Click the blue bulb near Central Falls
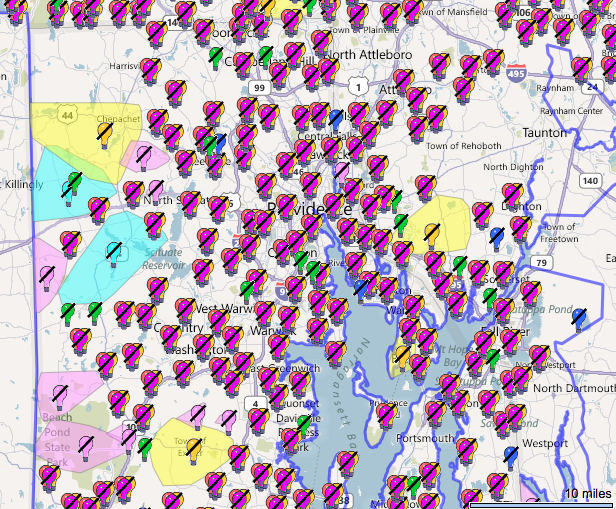Screen dimensions: 616x509 [336, 121]
